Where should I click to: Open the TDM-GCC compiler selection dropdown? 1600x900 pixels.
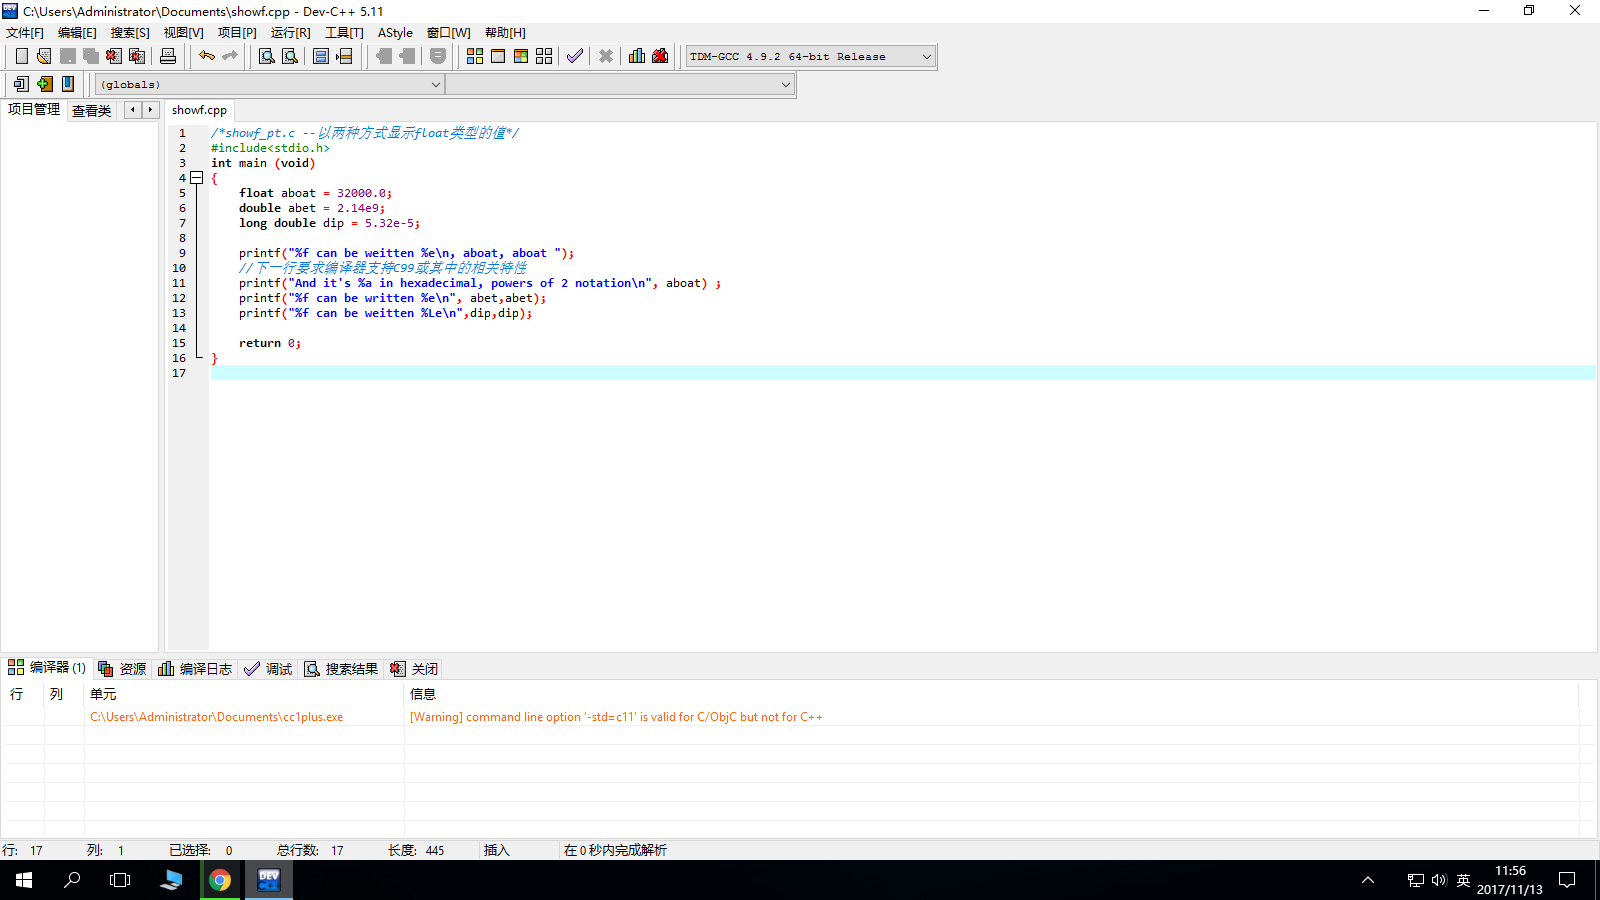pyautogui.click(x=926, y=57)
